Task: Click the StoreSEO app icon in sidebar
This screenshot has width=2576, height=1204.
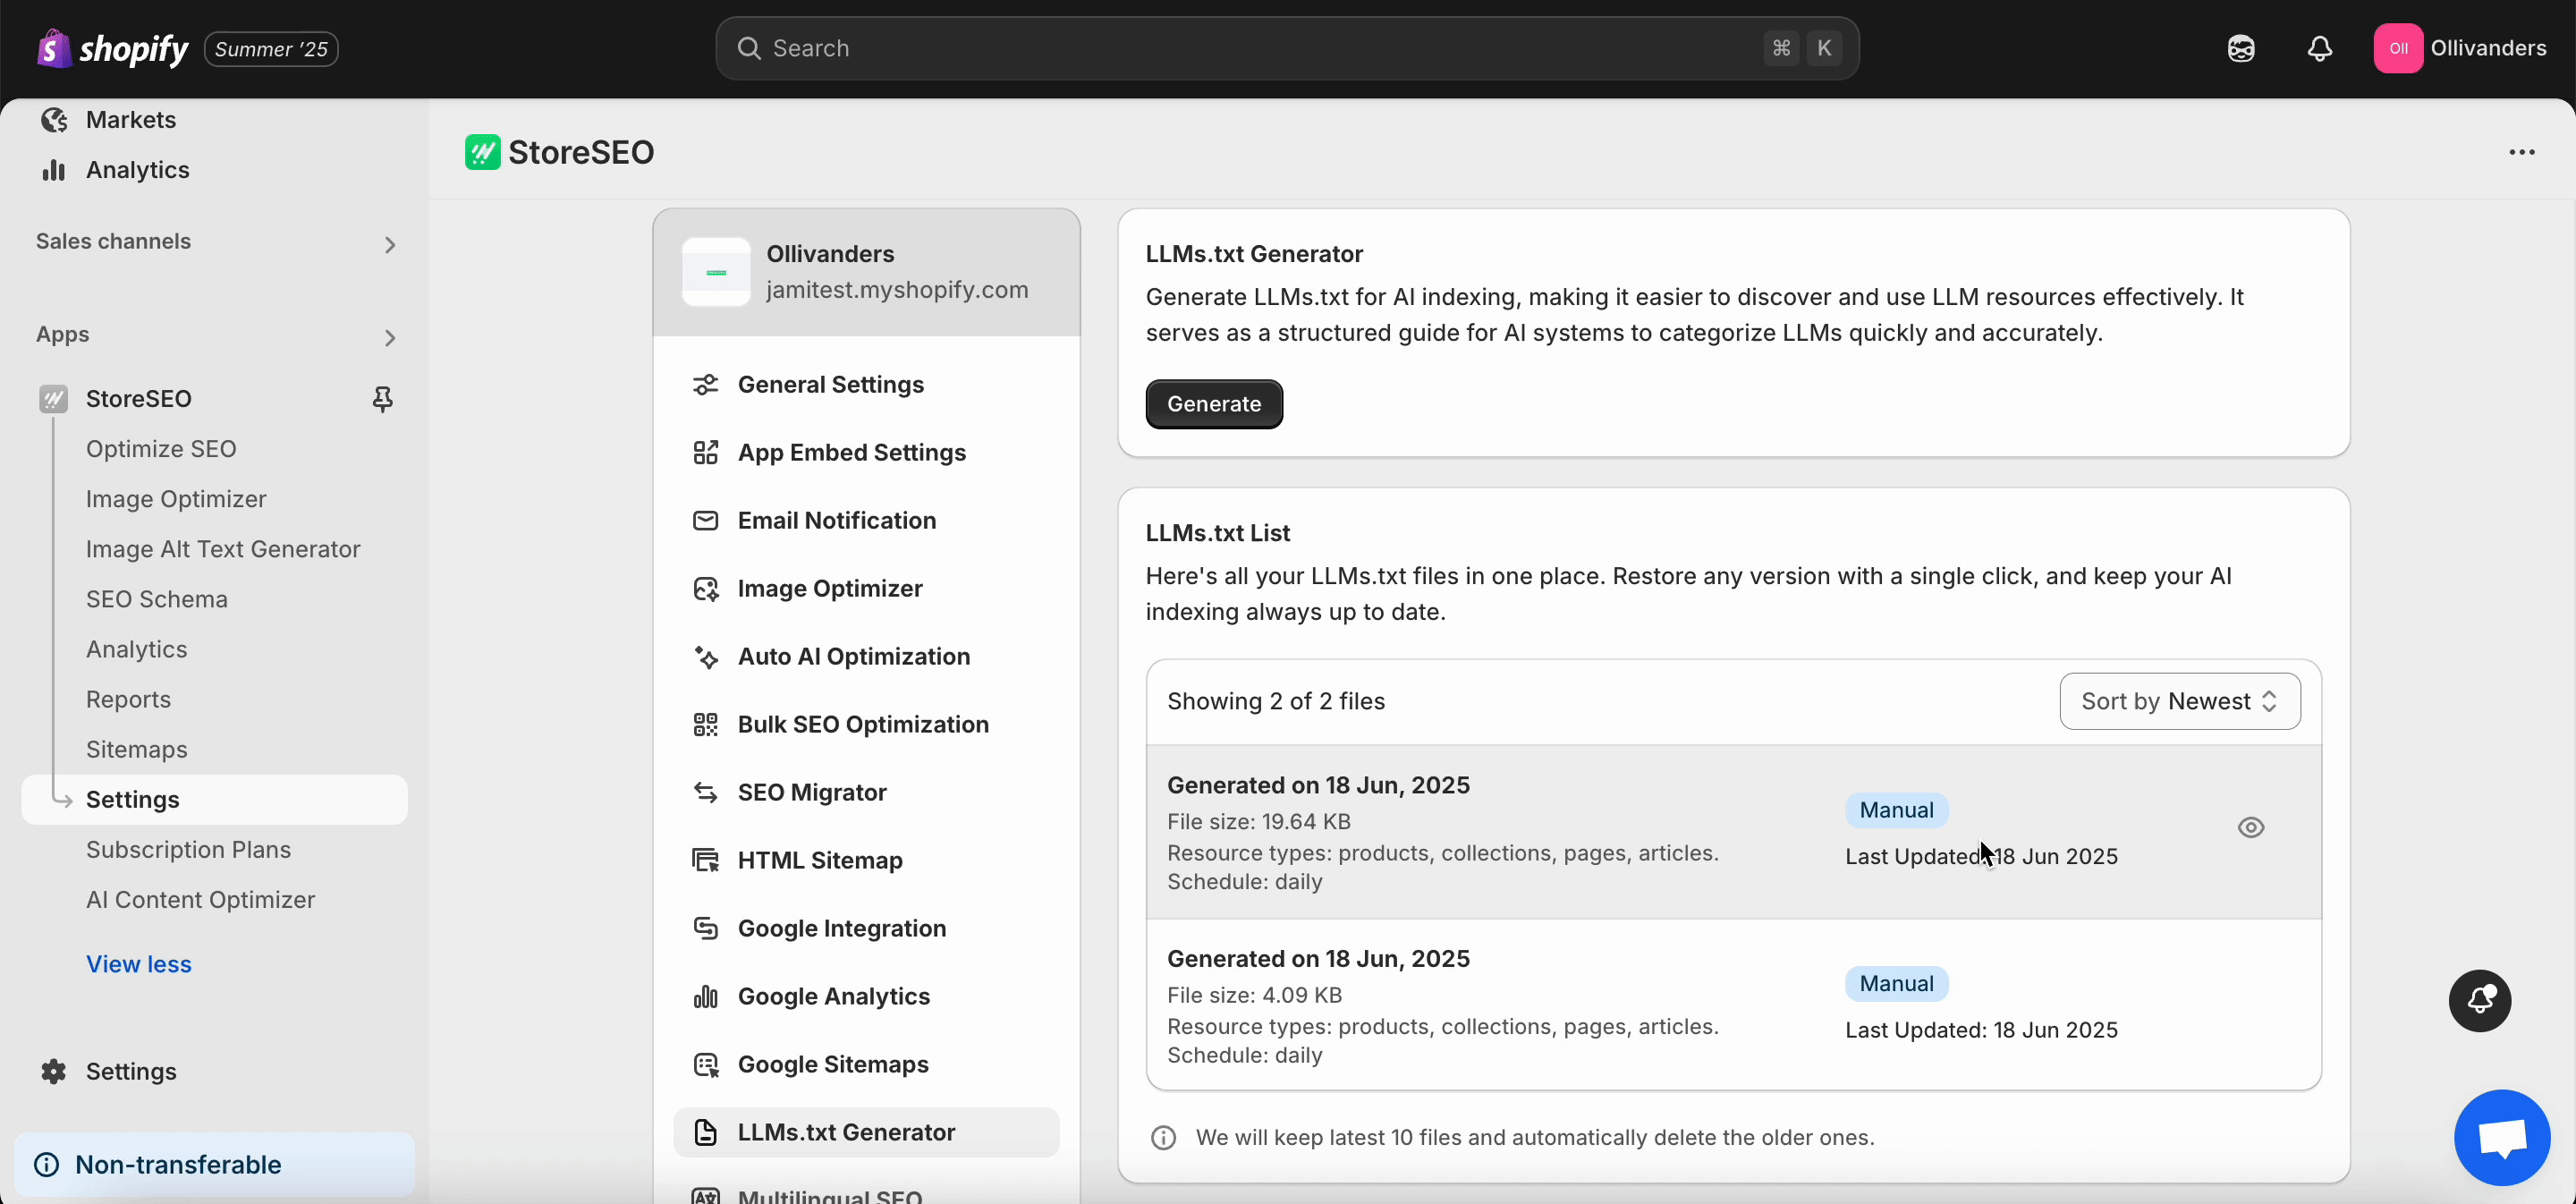Action: point(54,399)
